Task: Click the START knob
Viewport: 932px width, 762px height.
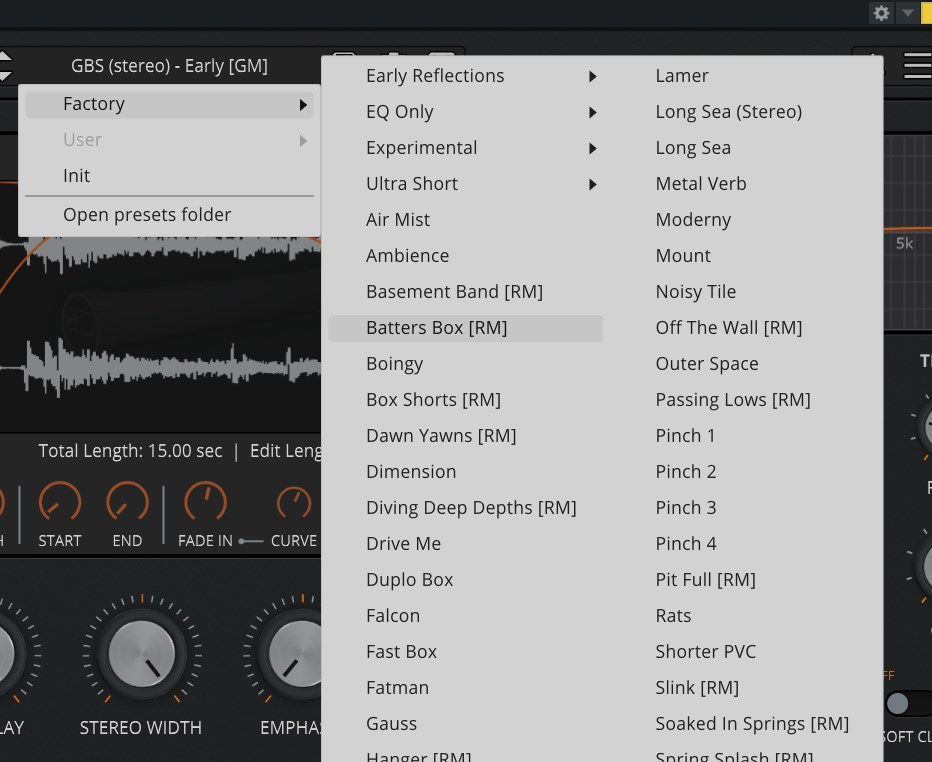Action: click(x=60, y=502)
